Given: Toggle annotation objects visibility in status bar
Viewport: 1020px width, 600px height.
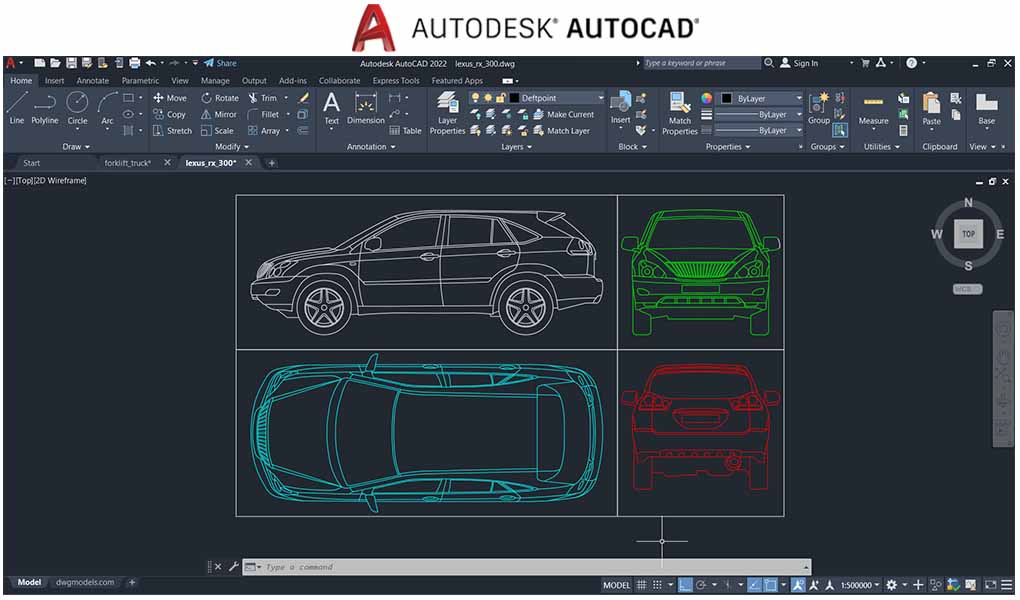Looking at the screenshot, I should 798,585.
